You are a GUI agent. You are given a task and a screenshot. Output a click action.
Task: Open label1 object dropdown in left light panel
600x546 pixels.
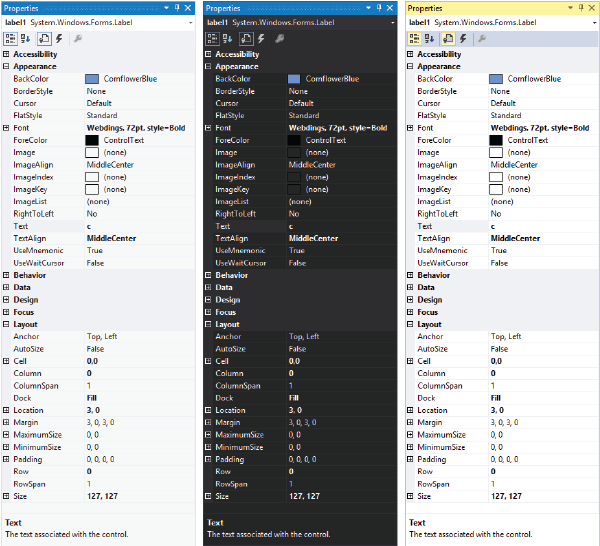pyautogui.click(x=190, y=23)
